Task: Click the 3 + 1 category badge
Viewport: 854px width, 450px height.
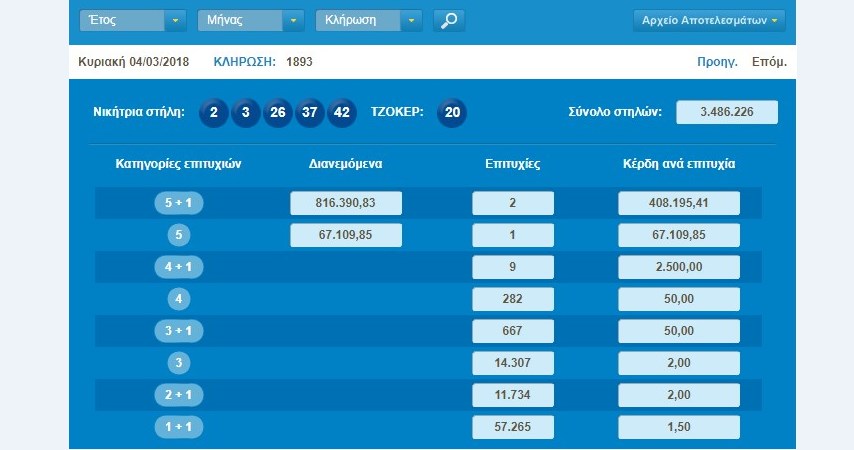Action: coord(179,331)
